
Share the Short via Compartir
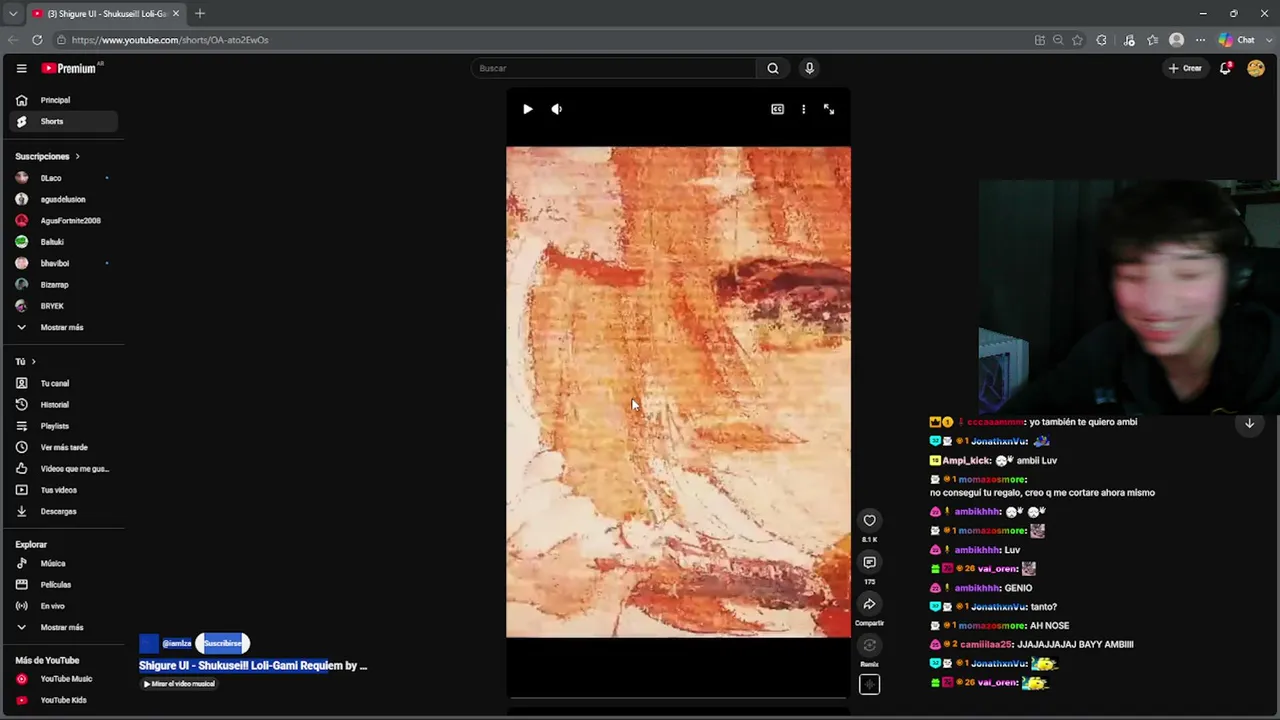869,604
